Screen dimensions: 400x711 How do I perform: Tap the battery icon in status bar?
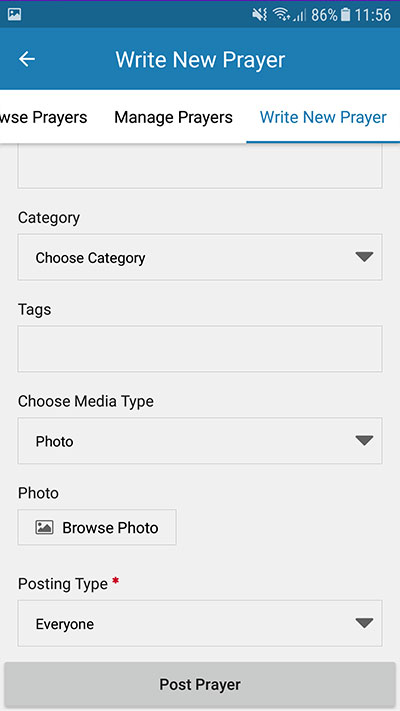pos(346,15)
